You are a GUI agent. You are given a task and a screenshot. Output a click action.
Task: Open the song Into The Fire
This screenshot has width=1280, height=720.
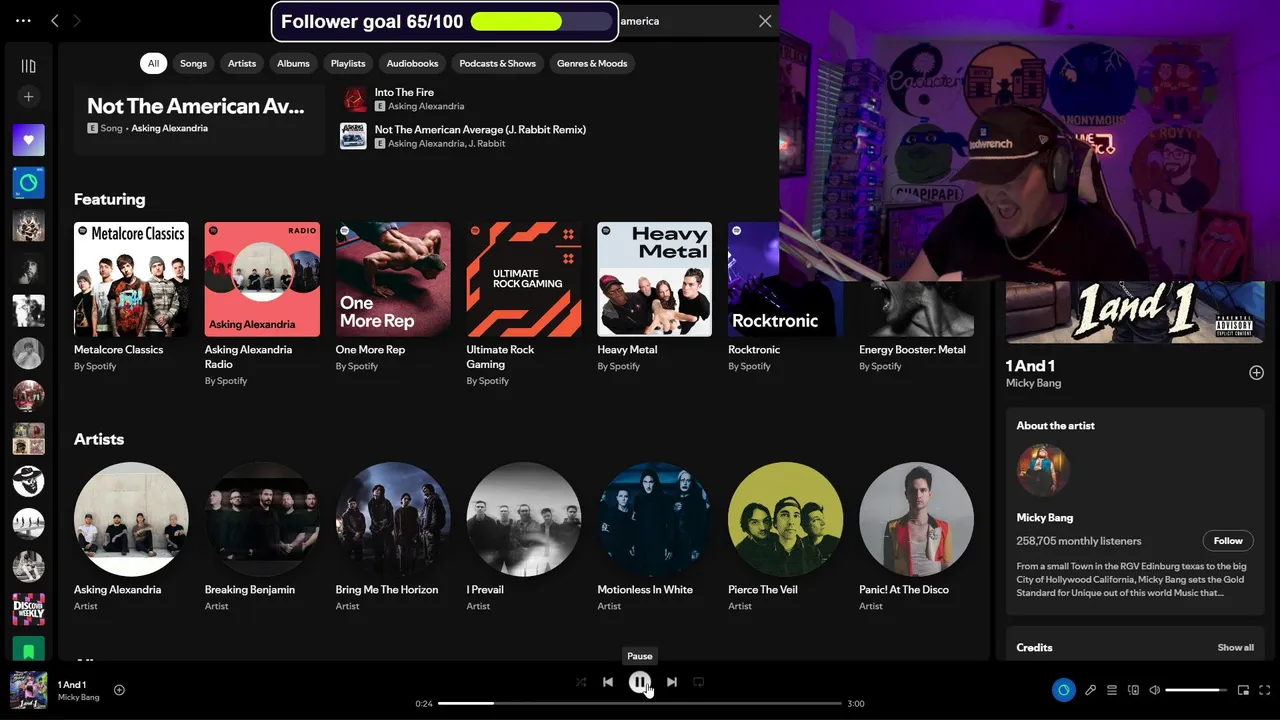pos(404,92)
